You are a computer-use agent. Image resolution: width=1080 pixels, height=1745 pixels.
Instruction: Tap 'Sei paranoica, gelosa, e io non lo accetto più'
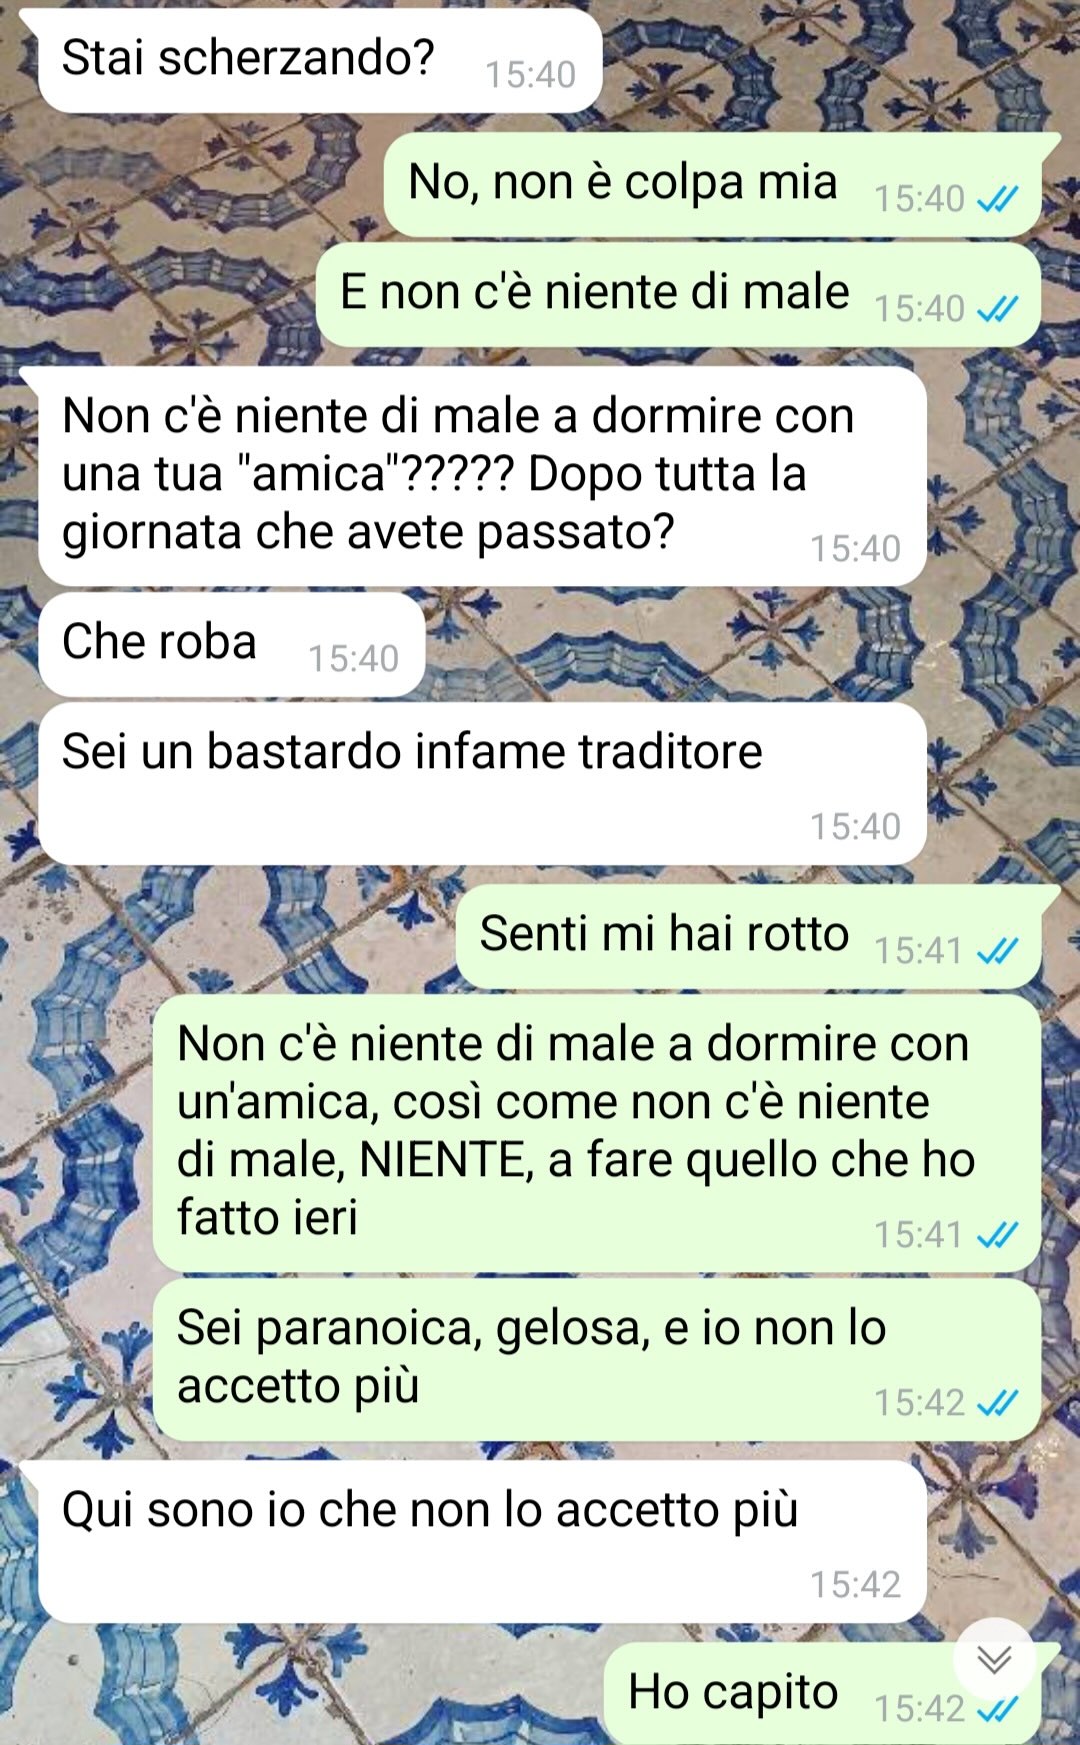click(x=596, y=1359)
